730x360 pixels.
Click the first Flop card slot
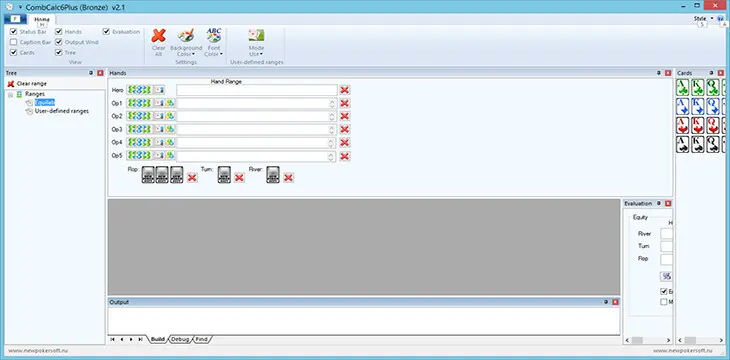tap(148, 175)
